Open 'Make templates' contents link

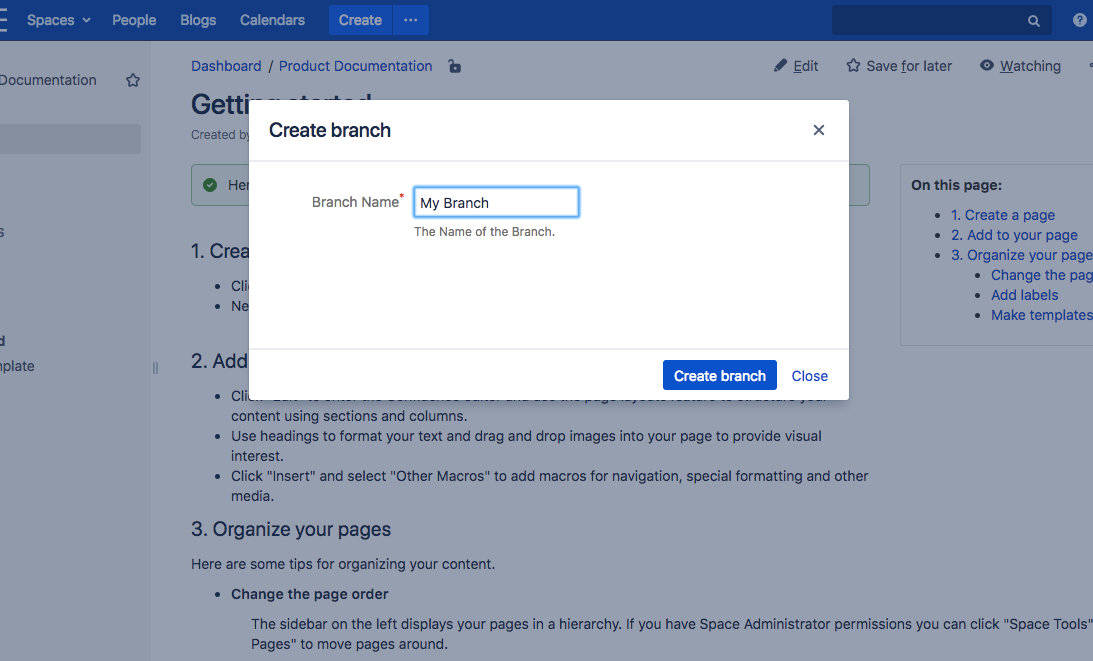click(1042, 315)
